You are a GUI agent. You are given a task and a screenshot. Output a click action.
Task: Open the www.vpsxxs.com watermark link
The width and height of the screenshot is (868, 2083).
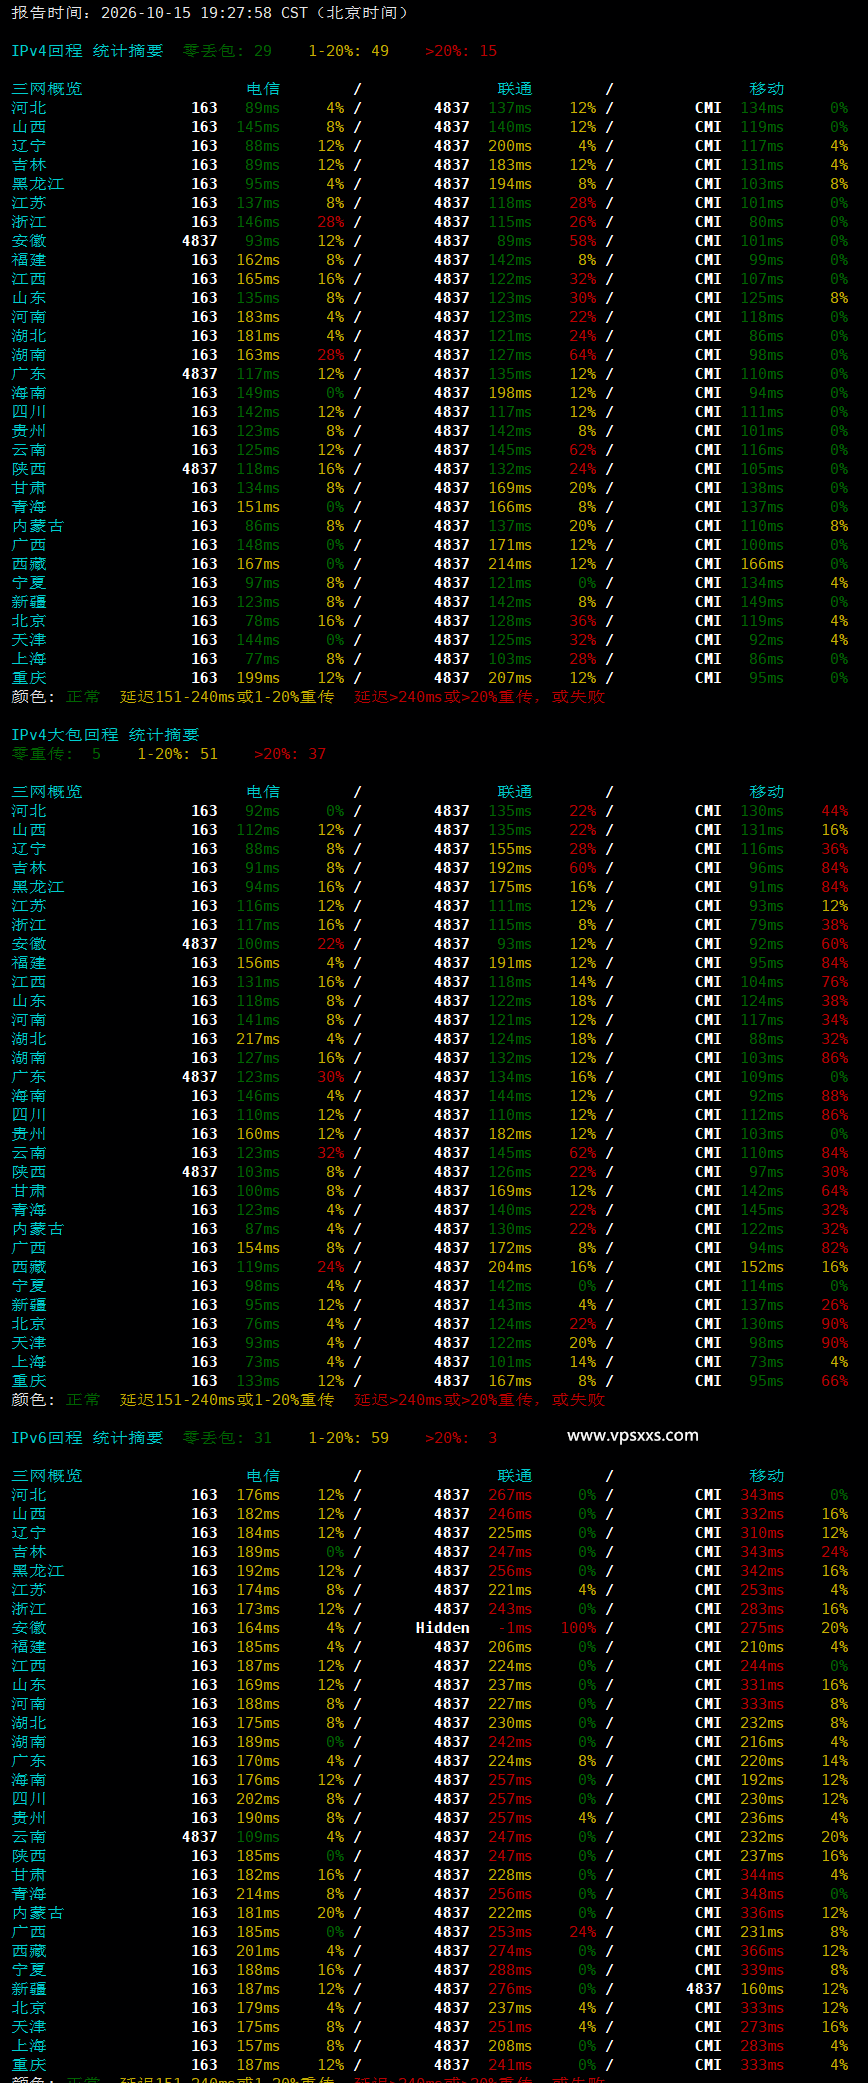633,1436
